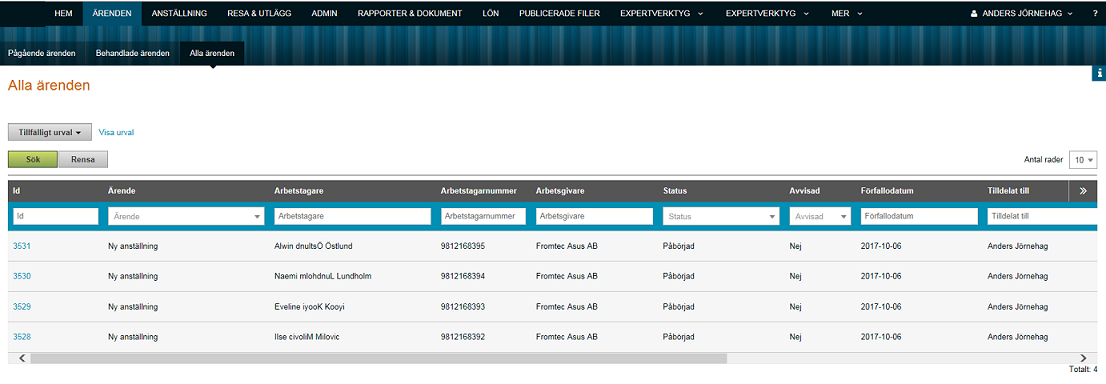1106x384 pixels.
Task: Open the Antal rader dropdown
Action: click(1083, 160)
